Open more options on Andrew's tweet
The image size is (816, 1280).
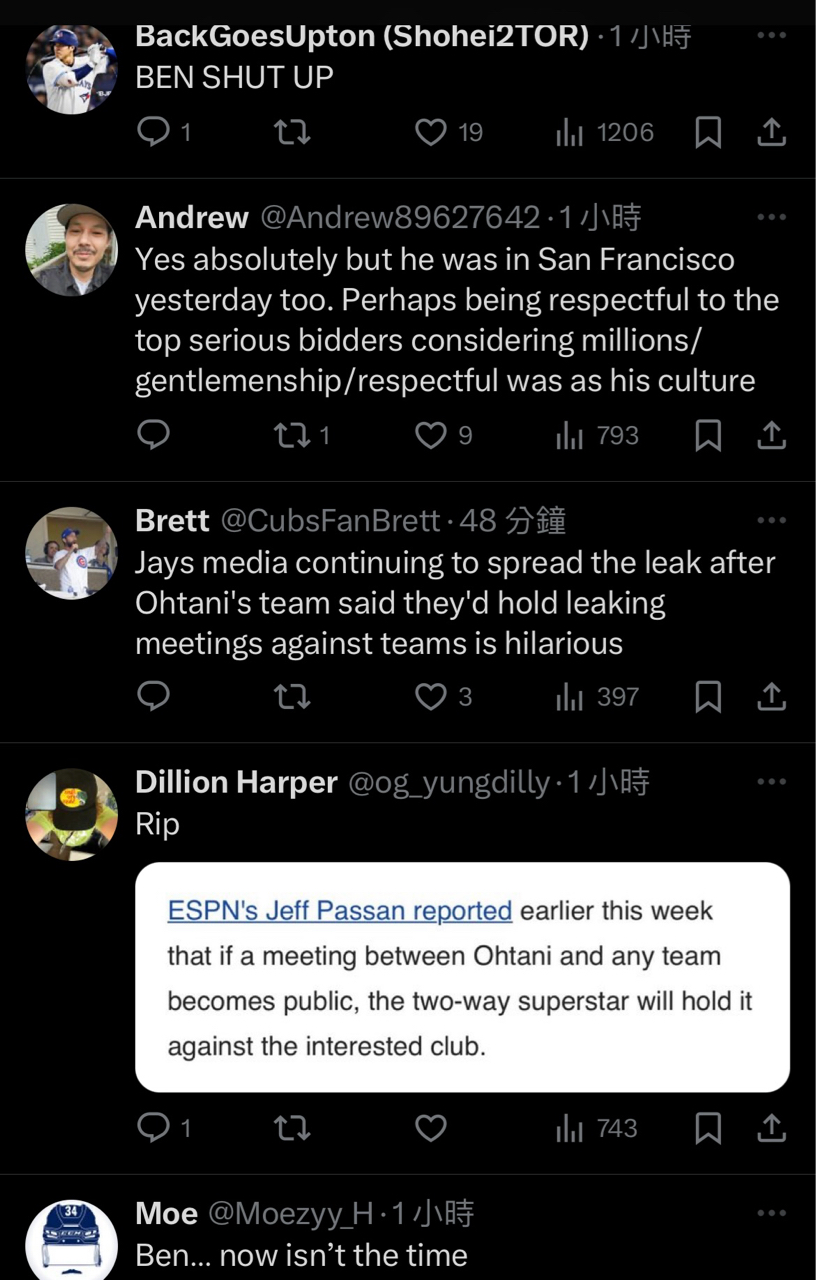[771, 217]
